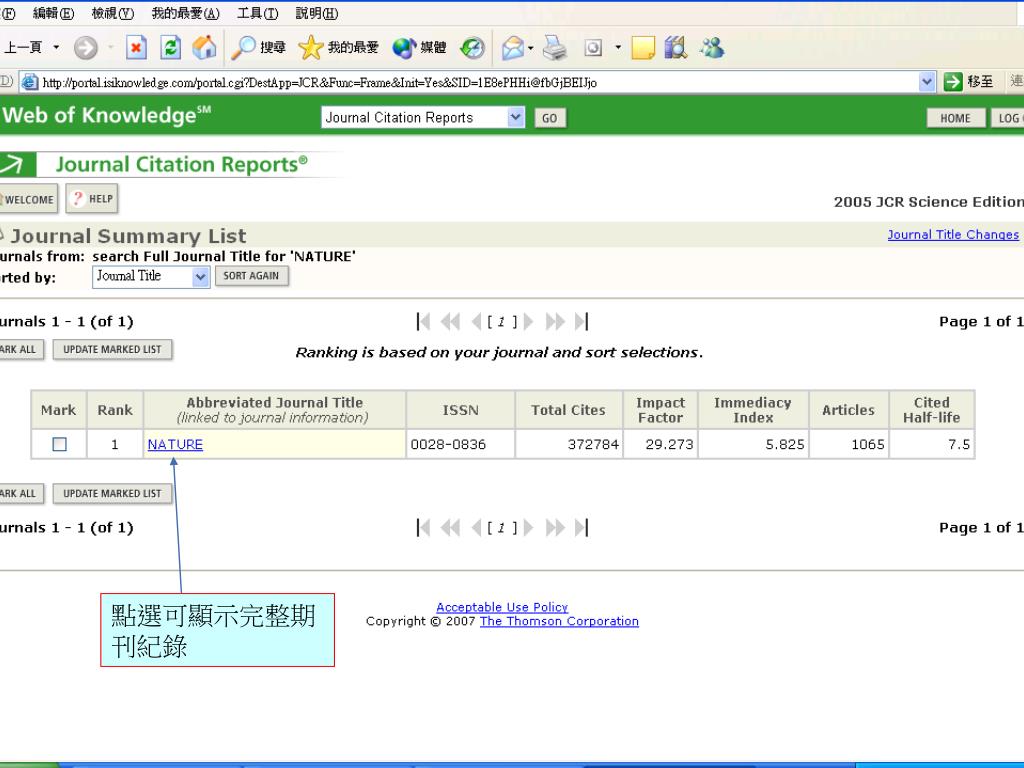Viewport: 1024px width, 768px height.
Task: Open the NATURE journal record link
Action: pyautogui.click(x=175, y=444)
